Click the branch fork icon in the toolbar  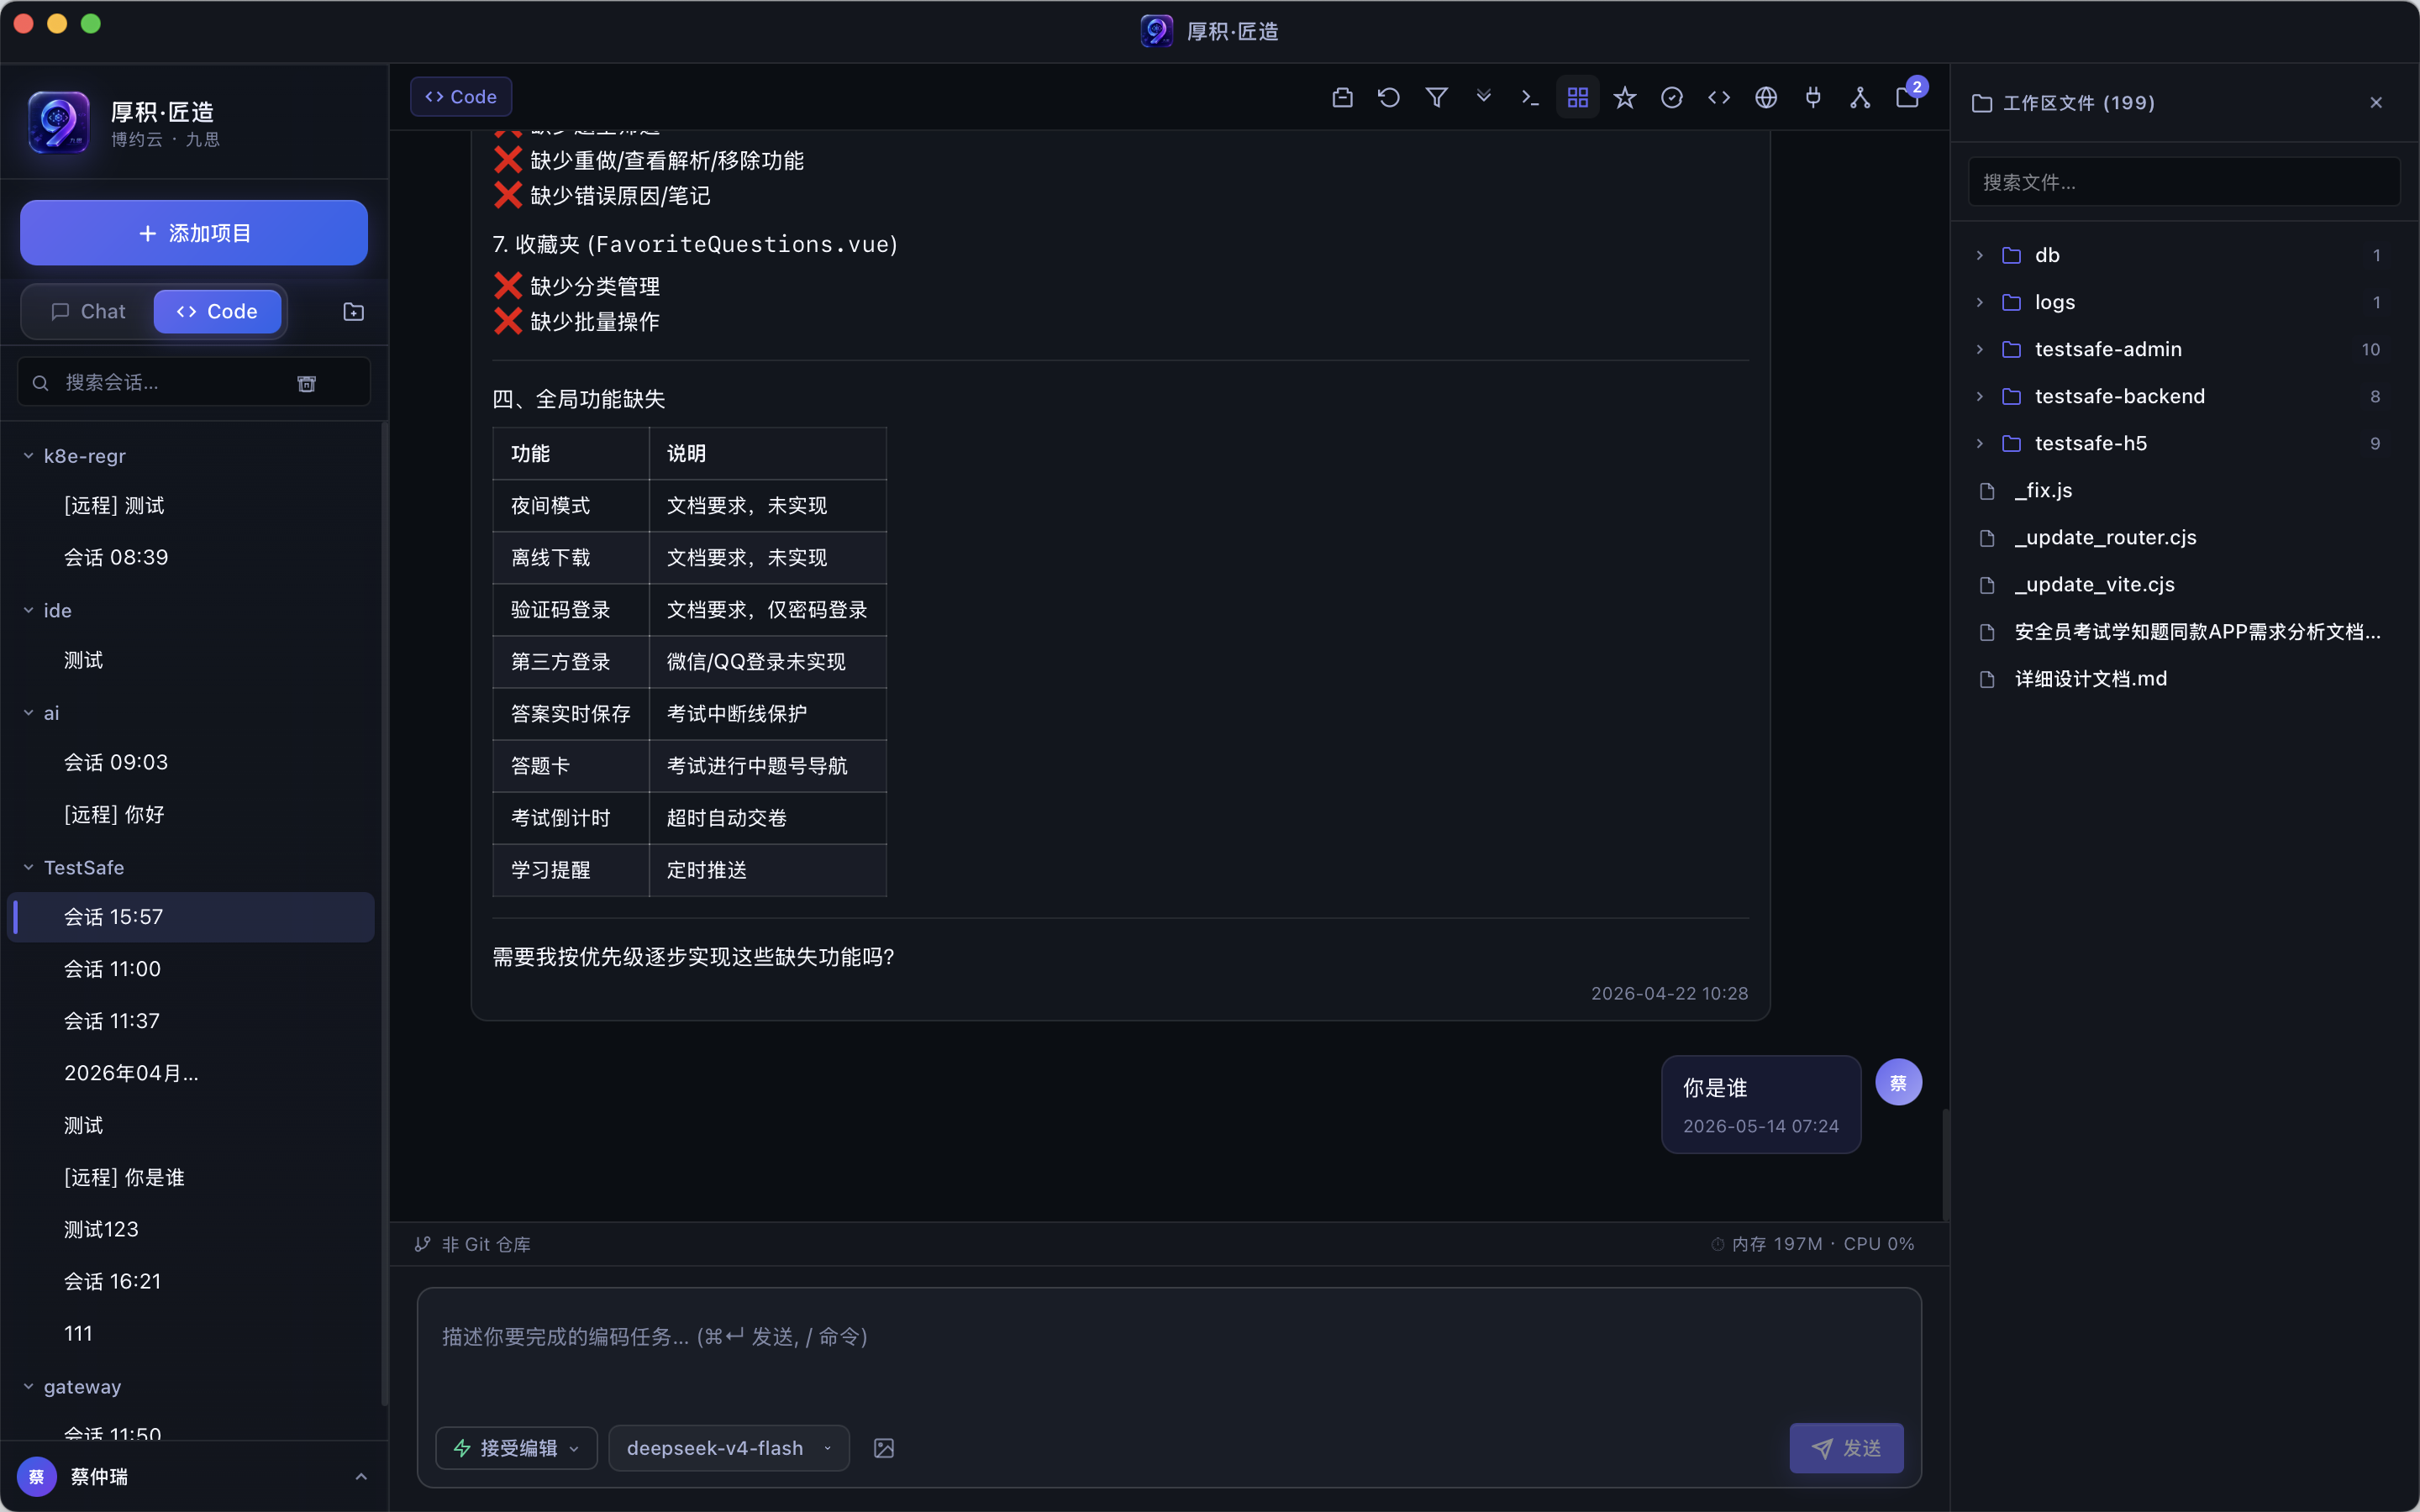coord(1860,97)
